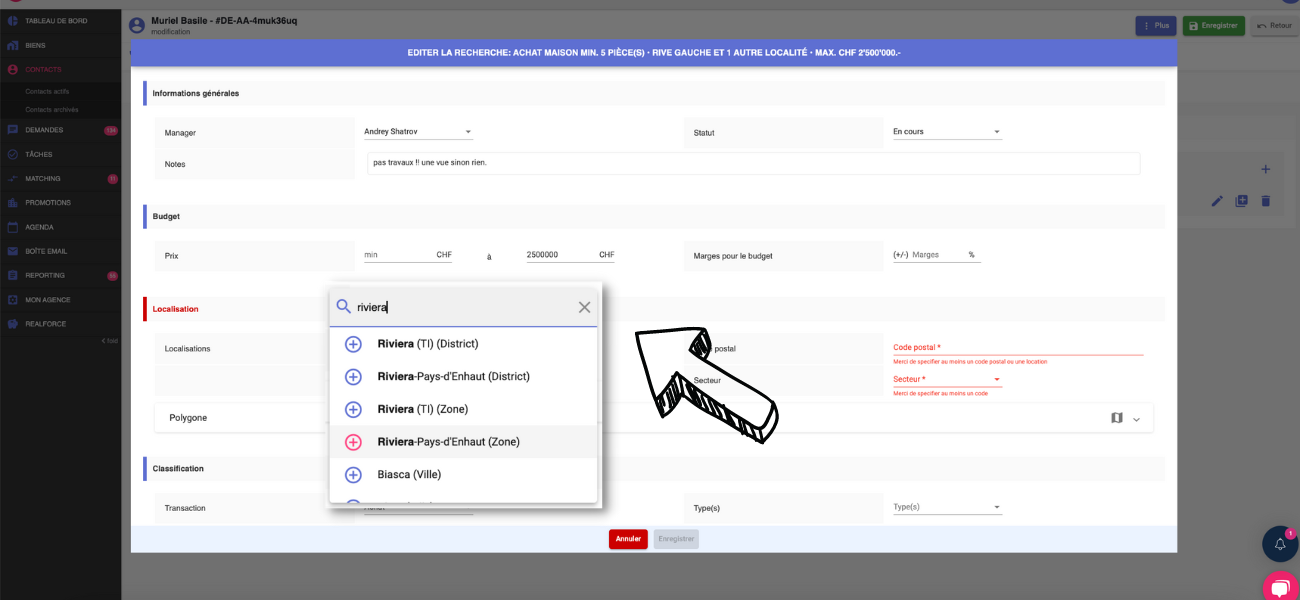The height and width of the screenshot is (600, 1300).
Task: Select the Riviera-Pays-d'Enhaut (District) result text
Action: 453,377
